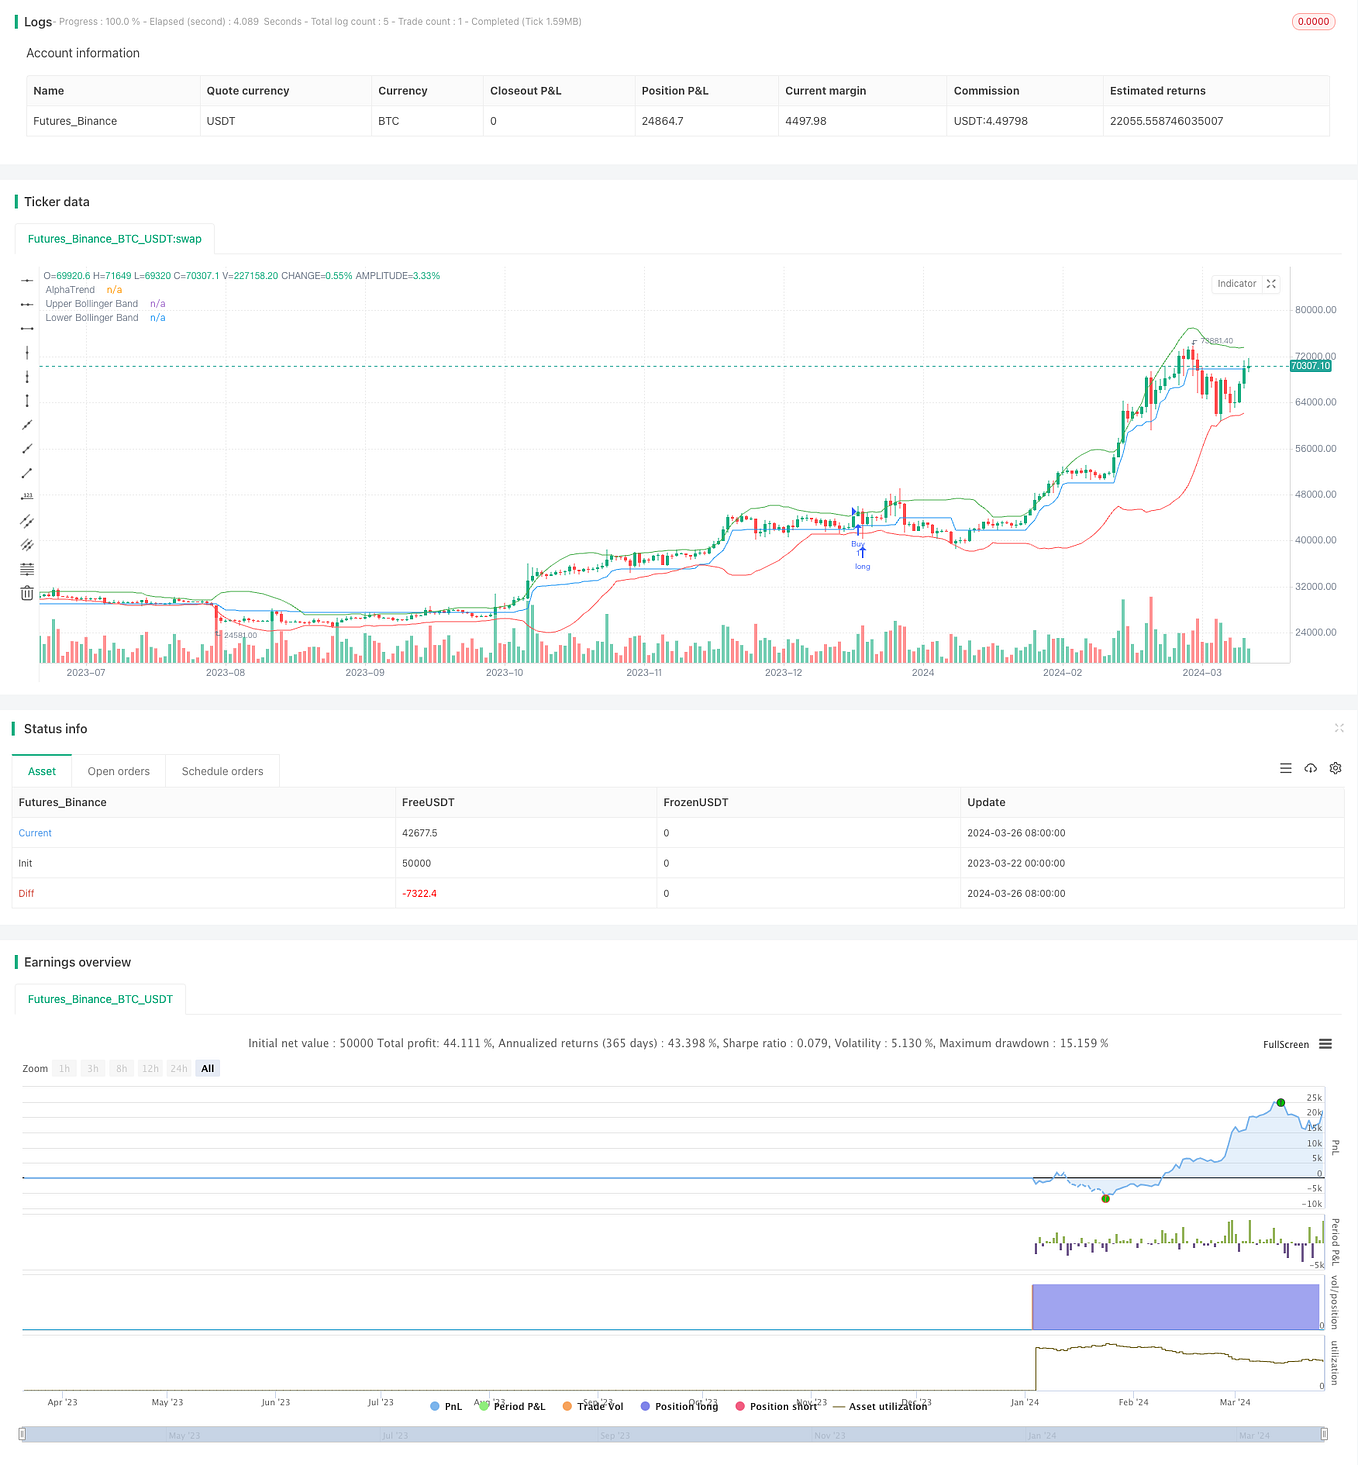Select the 24h zoom option in Earnings overview
Viewport: 1358px width, 1465px height.
(178, 1068)
